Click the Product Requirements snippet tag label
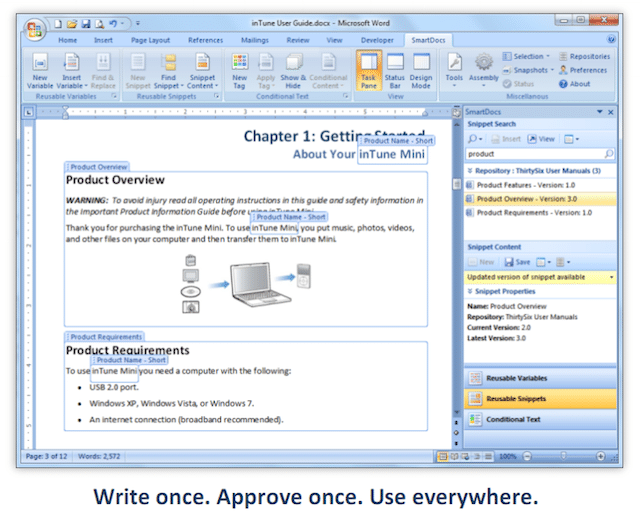 point(104,337)
